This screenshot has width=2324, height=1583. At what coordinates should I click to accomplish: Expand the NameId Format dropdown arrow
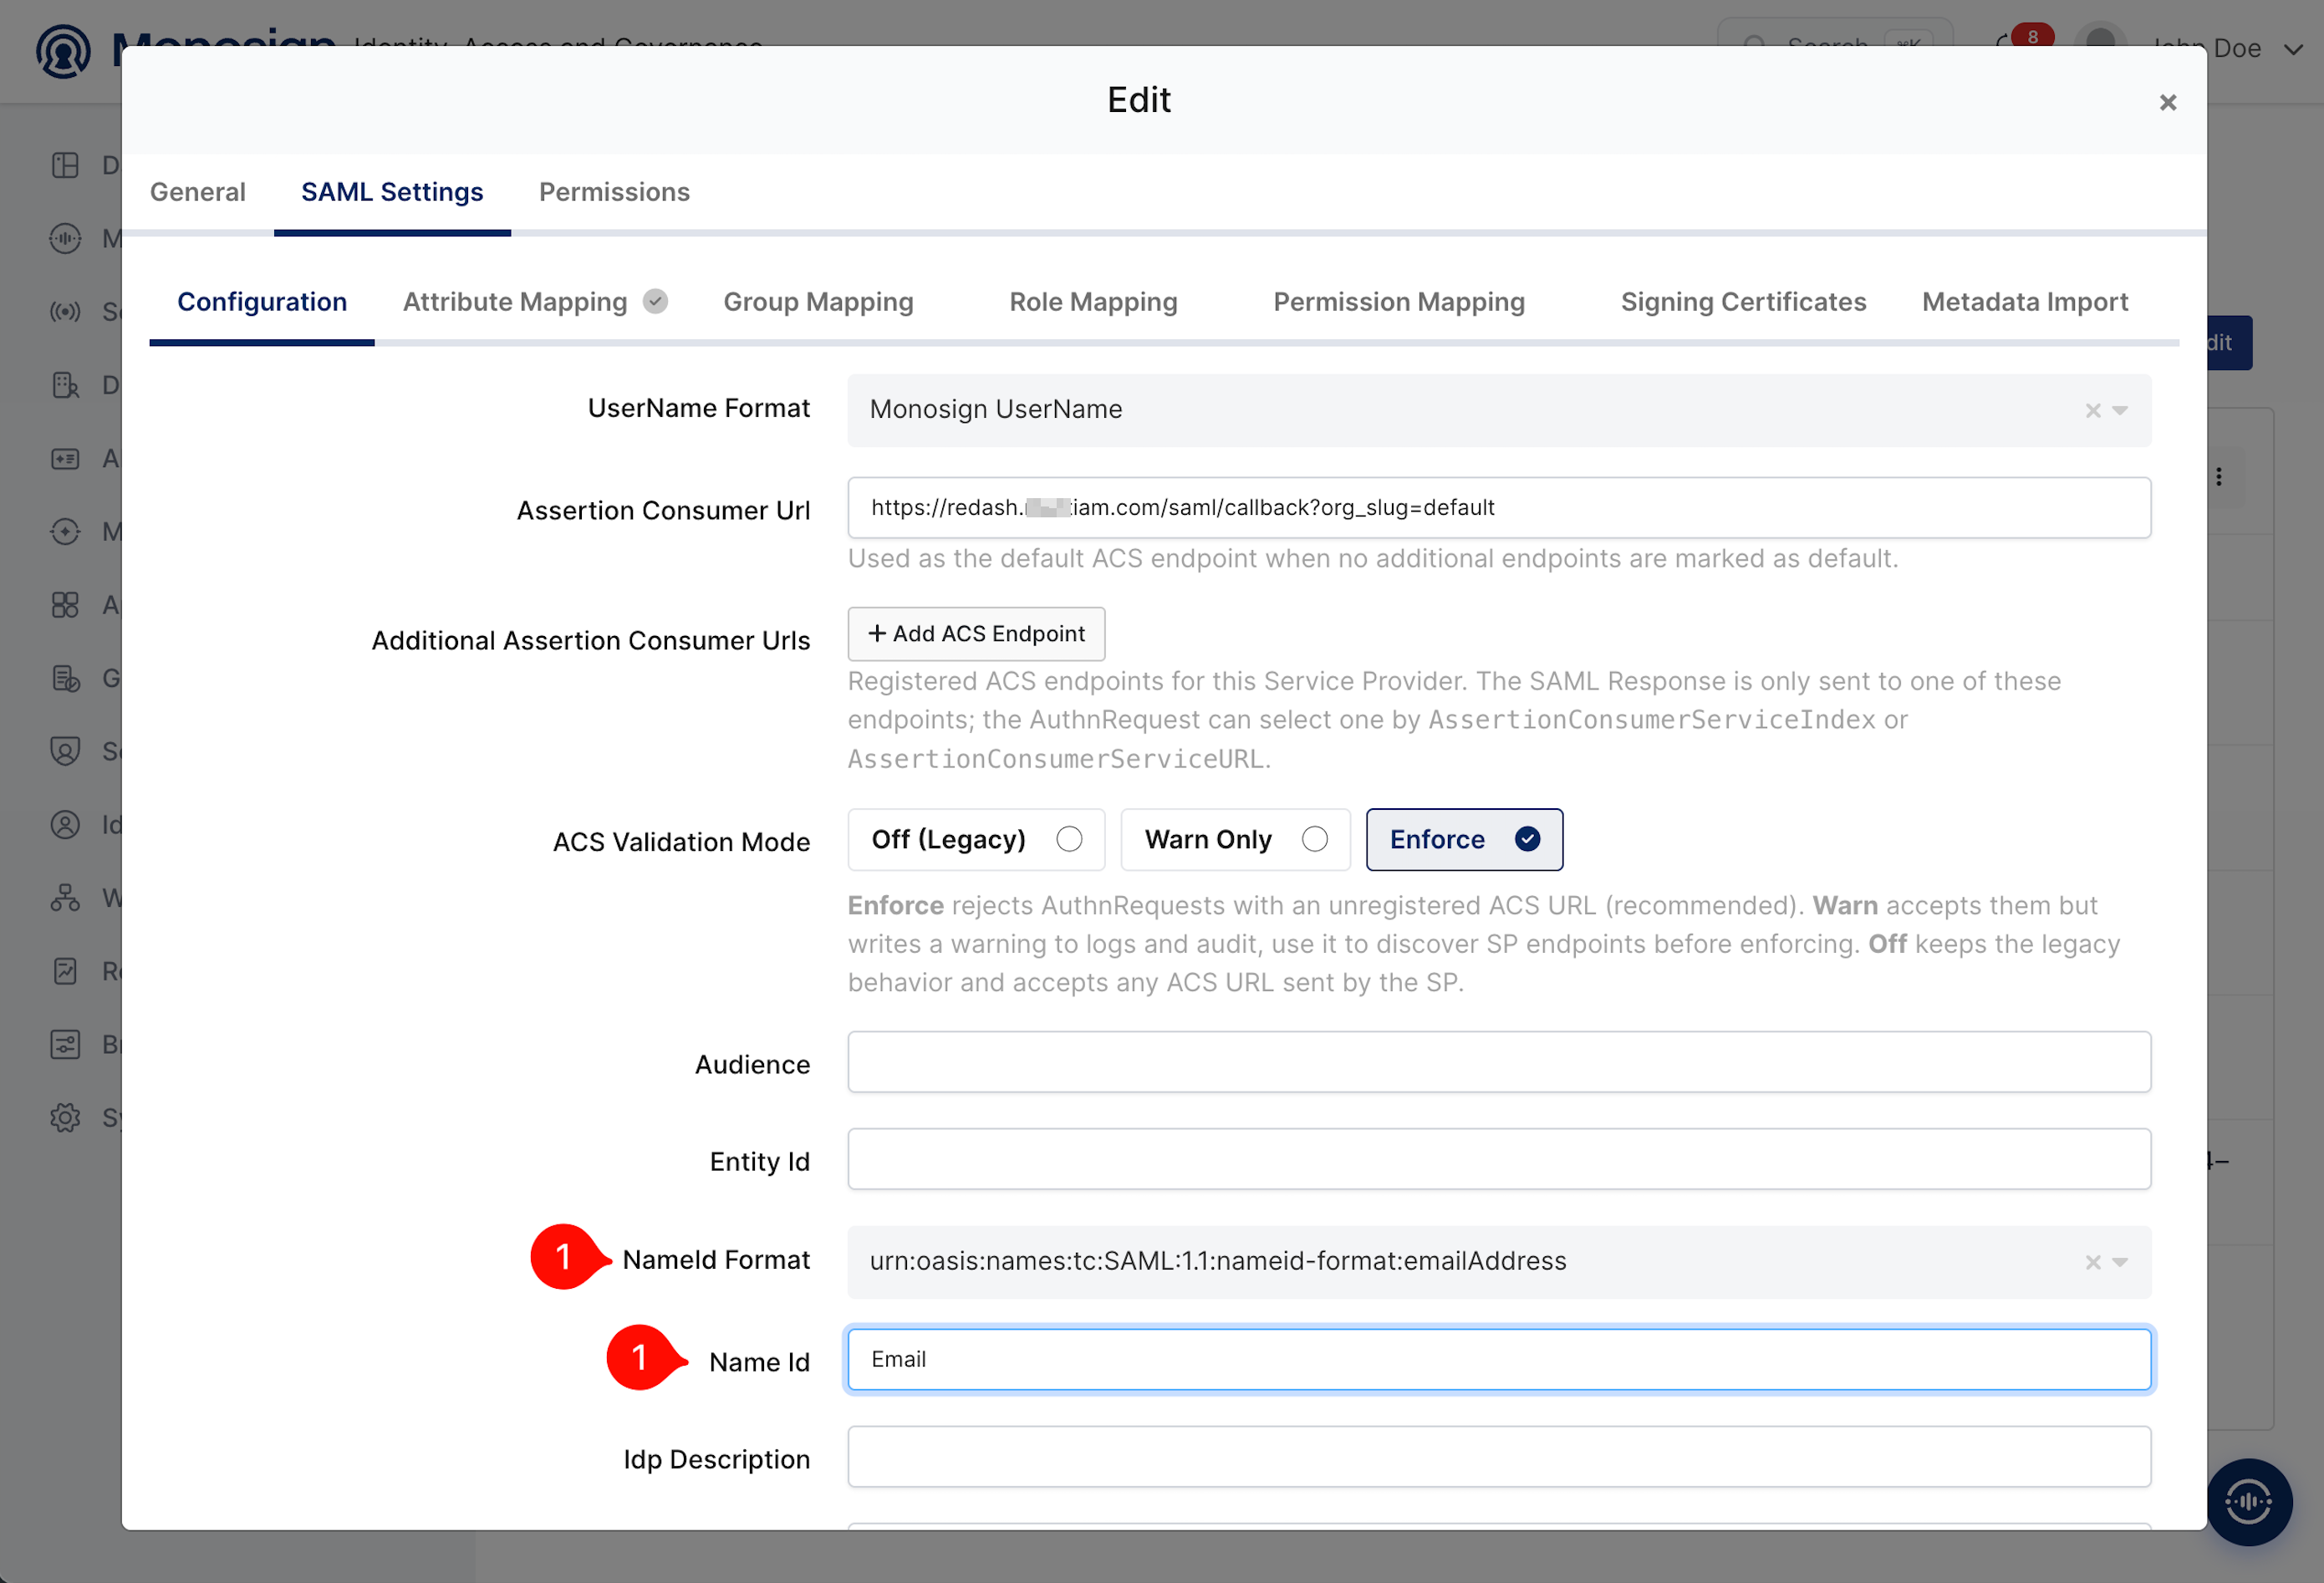click(2120, 1262)
